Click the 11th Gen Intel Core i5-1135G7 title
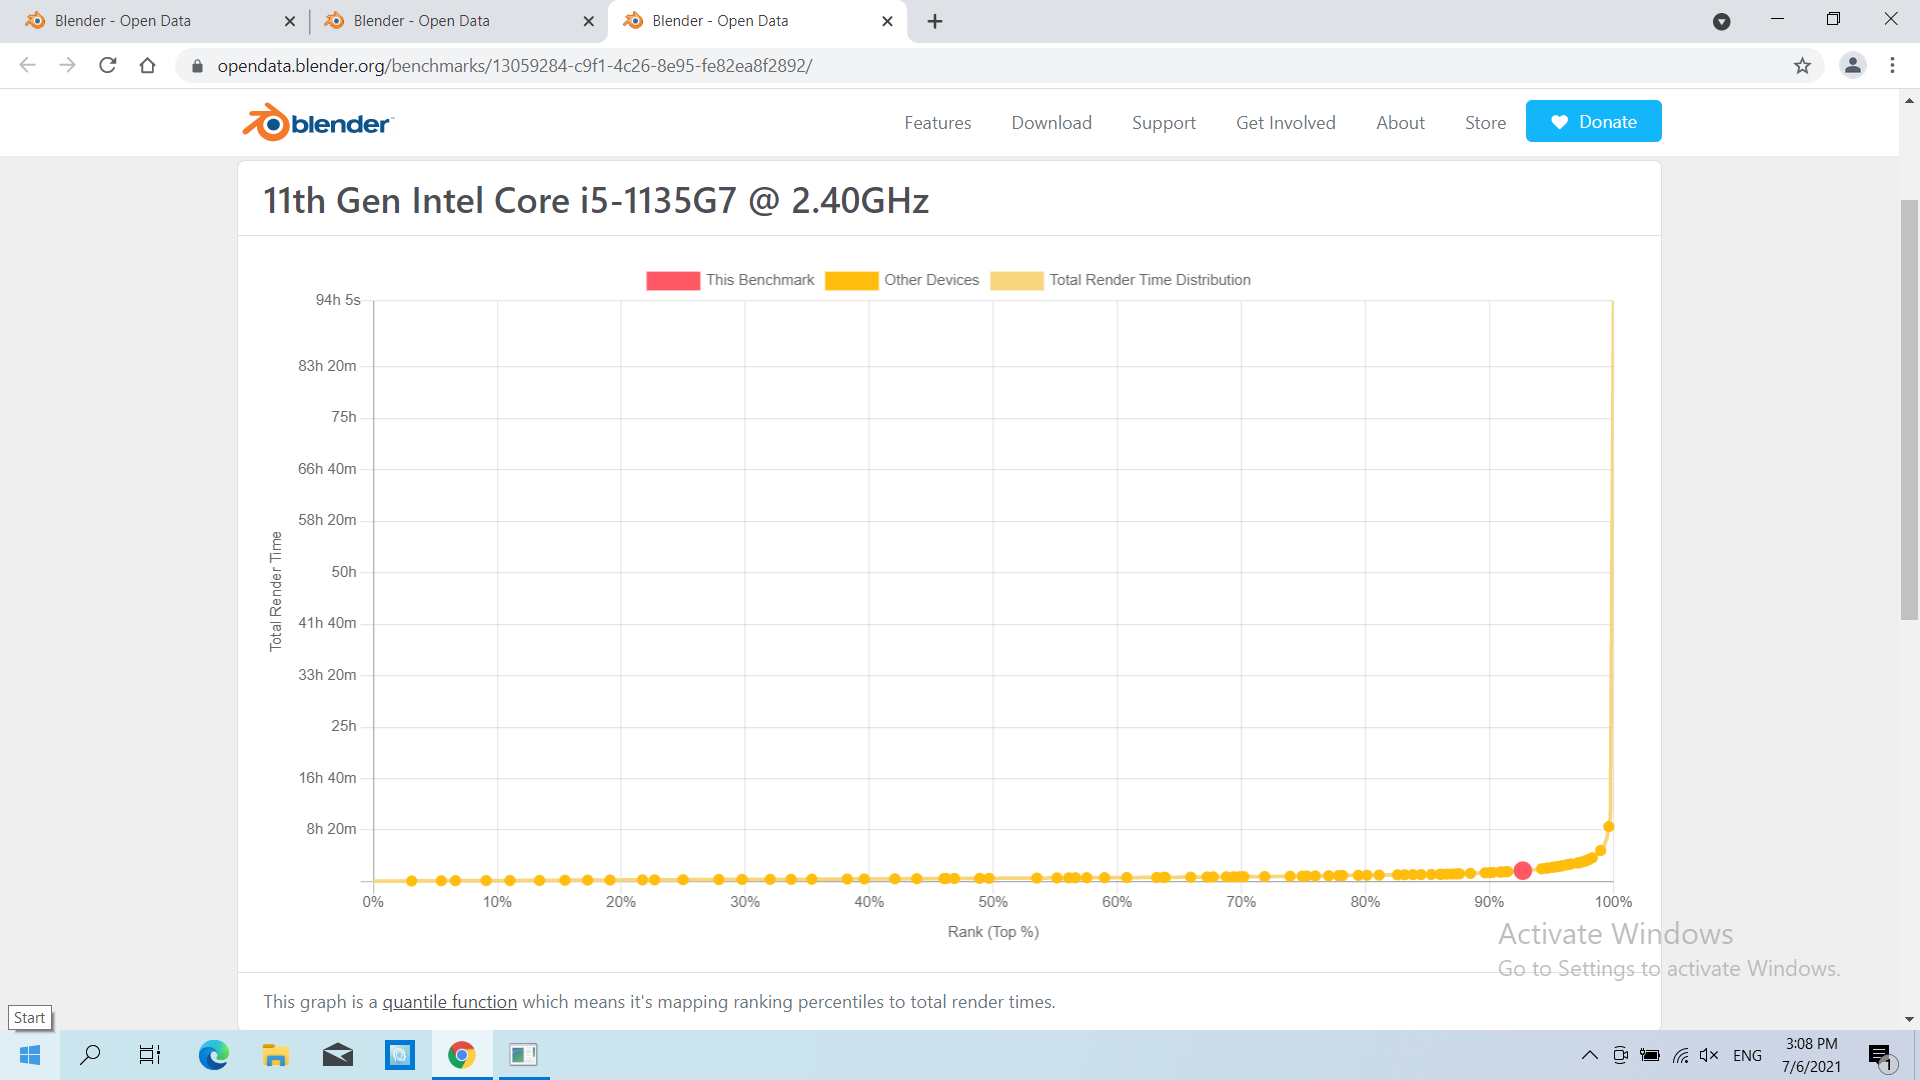Image resolution: width=1920 pixels, height=1080 pixels. pyautogui.click(x=596, y=201)
